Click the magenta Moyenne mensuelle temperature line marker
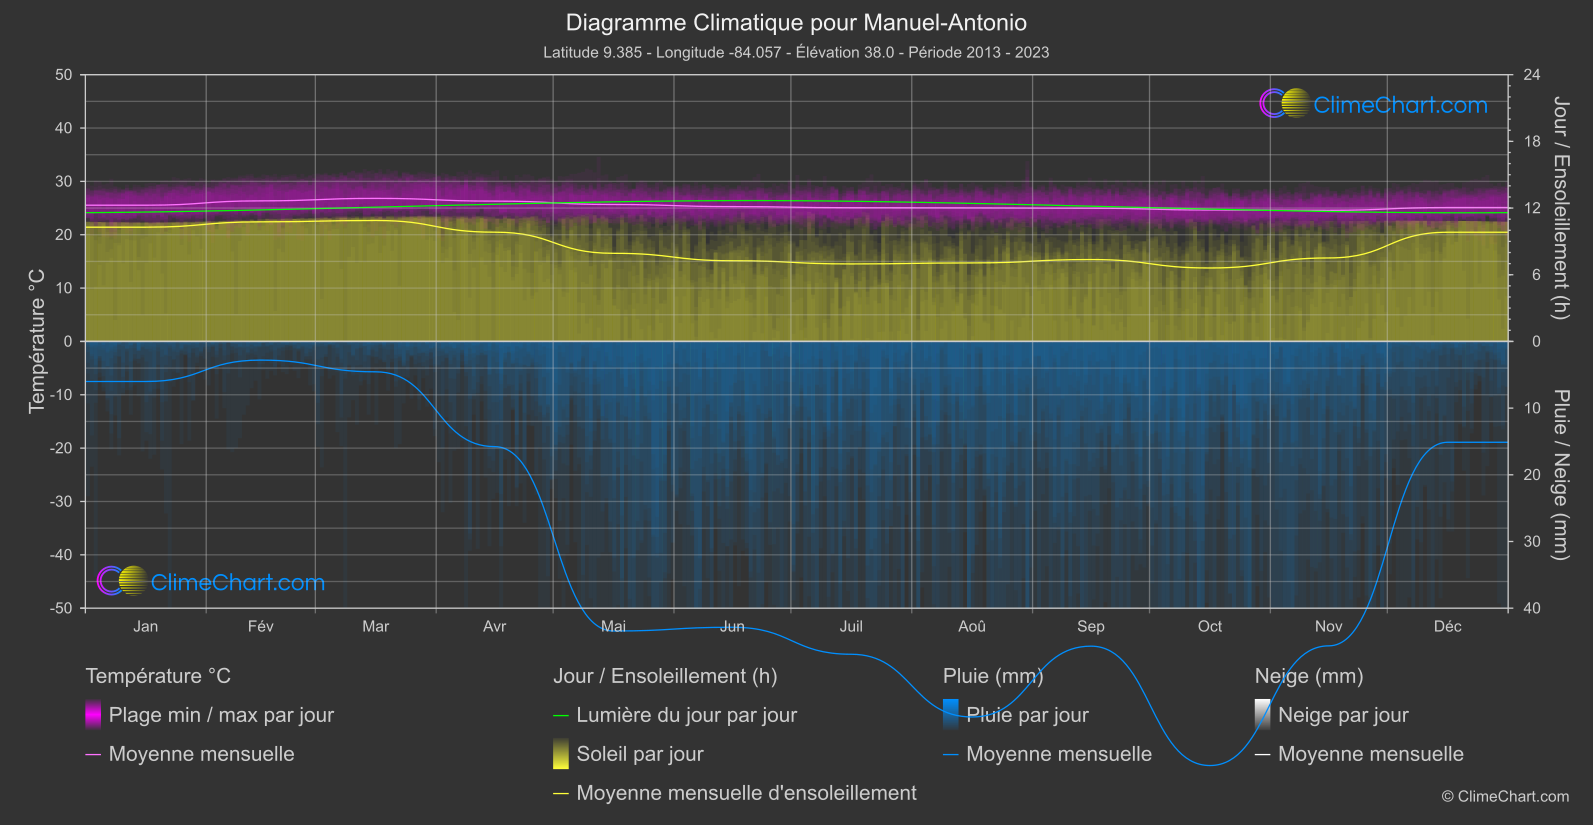Screen dimensions: 1593x825 93,754
